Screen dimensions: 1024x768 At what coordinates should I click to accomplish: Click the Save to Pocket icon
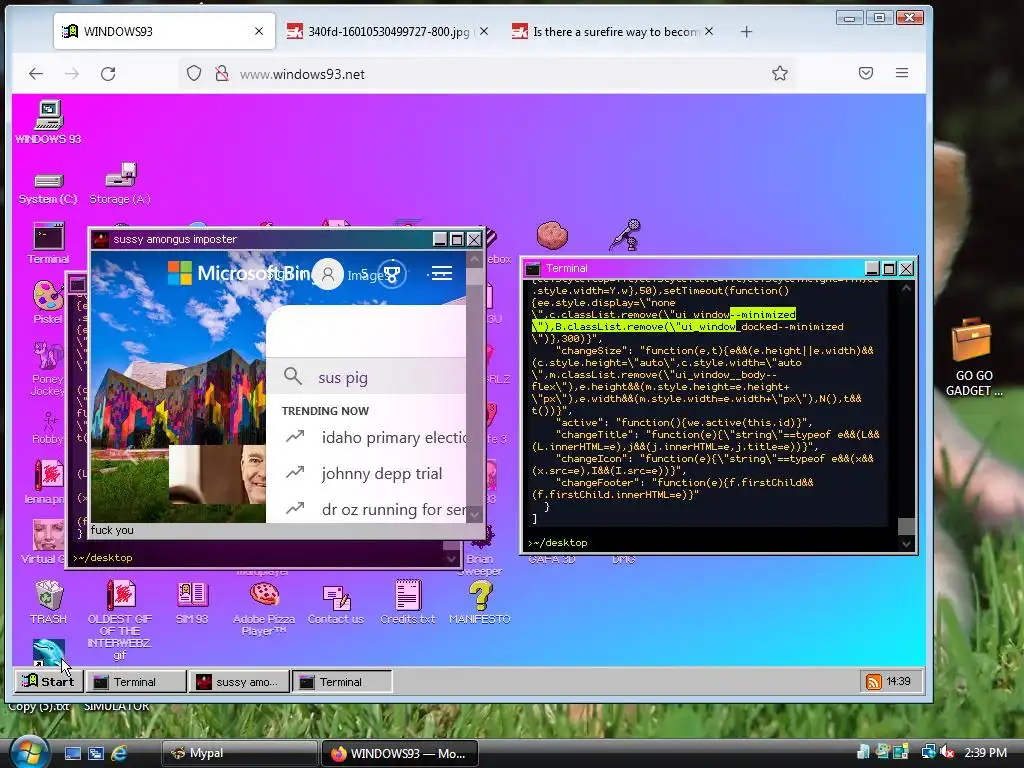click(866, 73)
